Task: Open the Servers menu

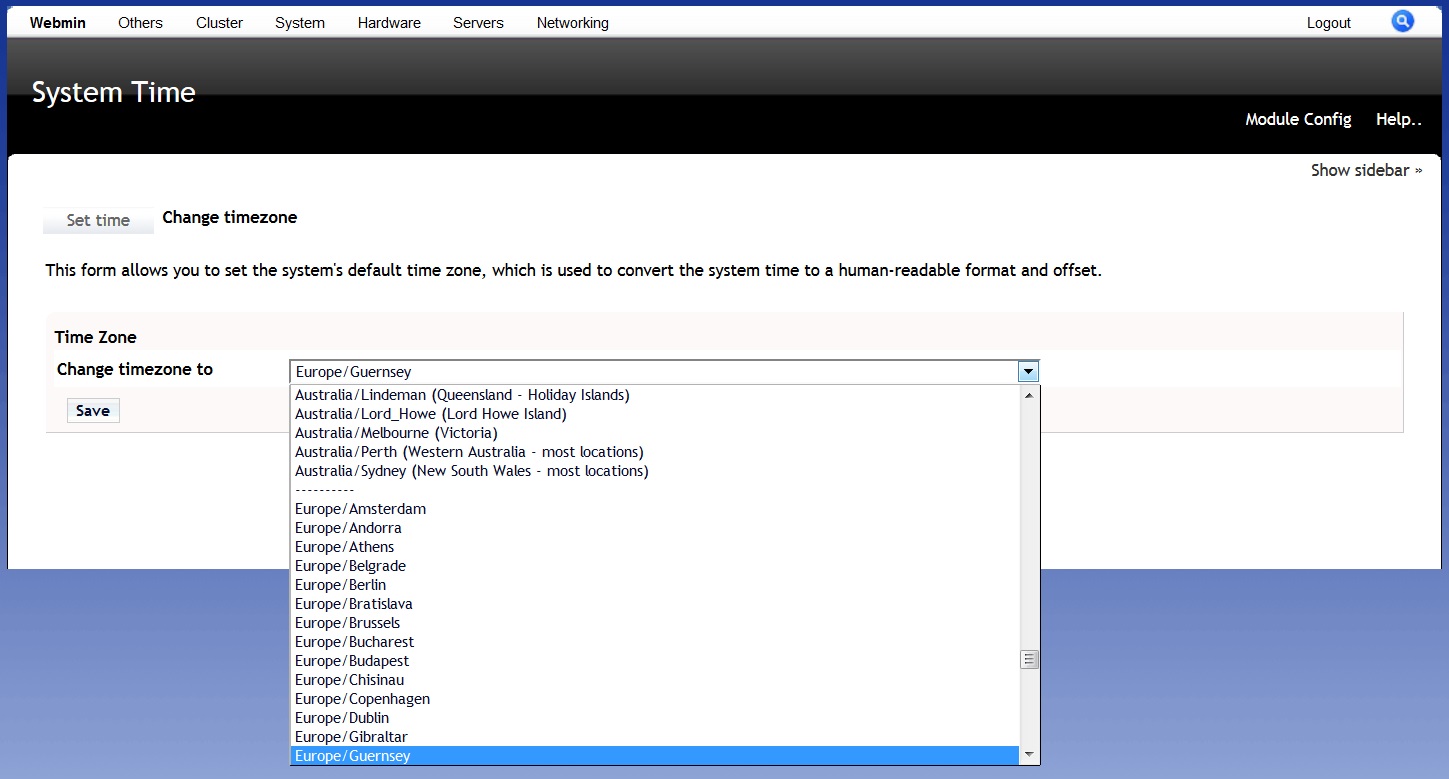Action: point(478,23)
